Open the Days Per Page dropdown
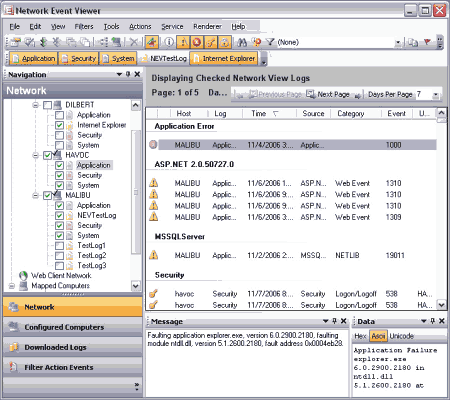This screenshot has height=400, width=450. [435, 95]
